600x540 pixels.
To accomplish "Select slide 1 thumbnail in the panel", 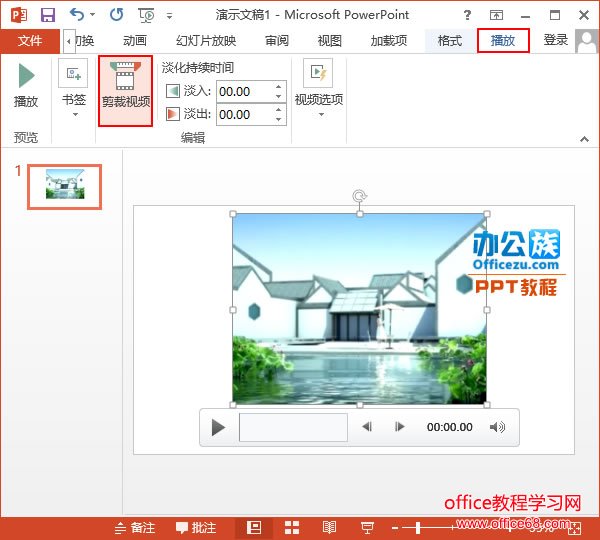I will [65, 187].
